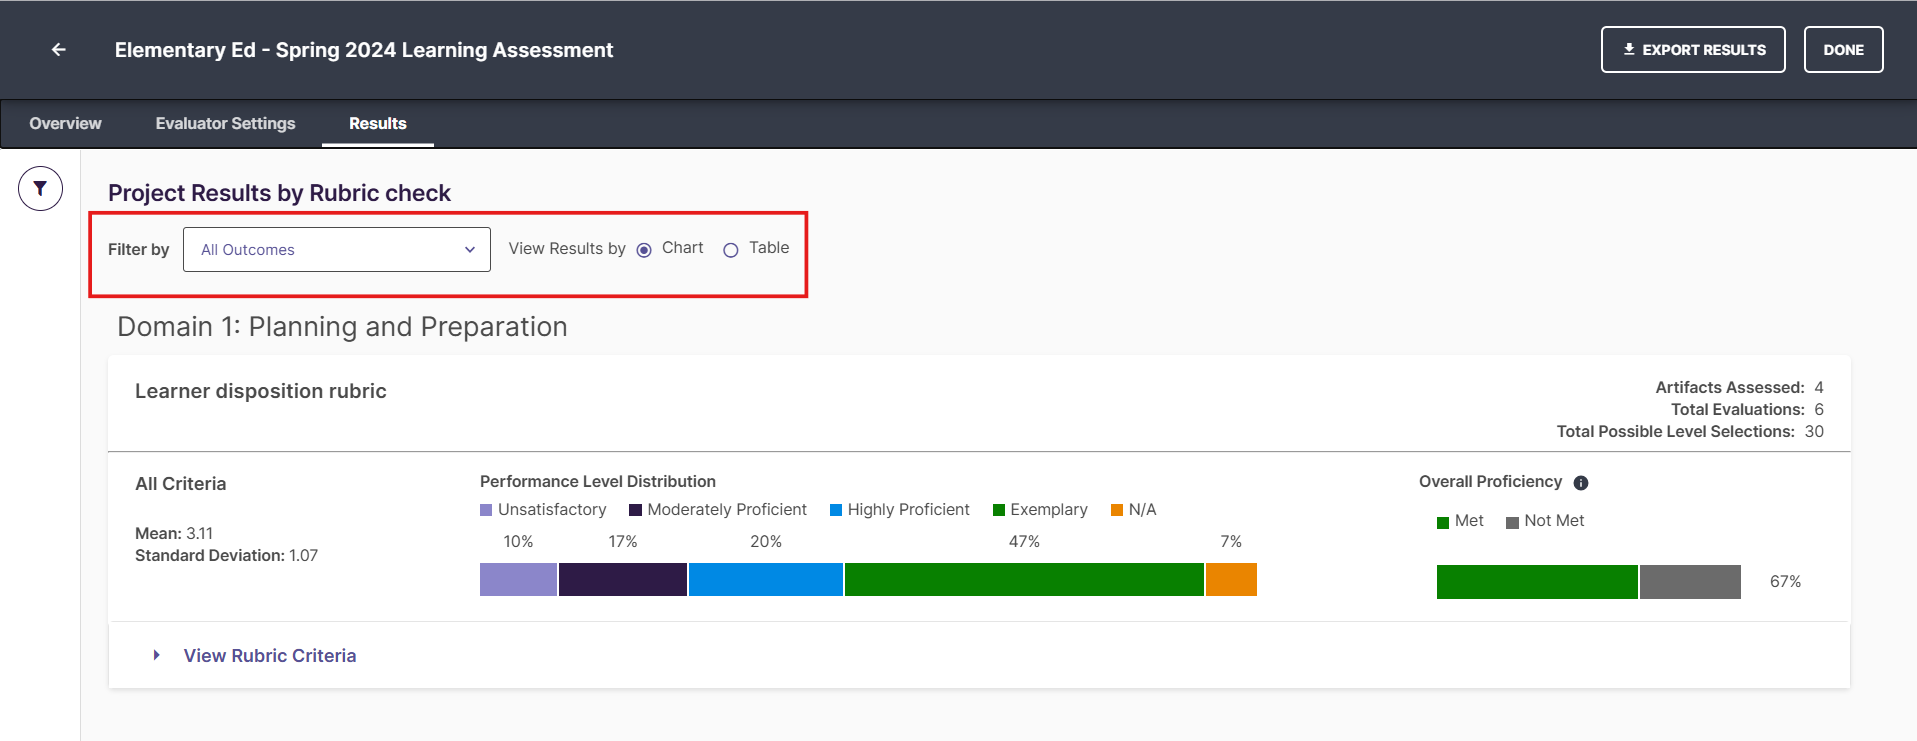1917x741 pixels.
Task: Switch to the Overview tab
Action: [x=65, y=123]
